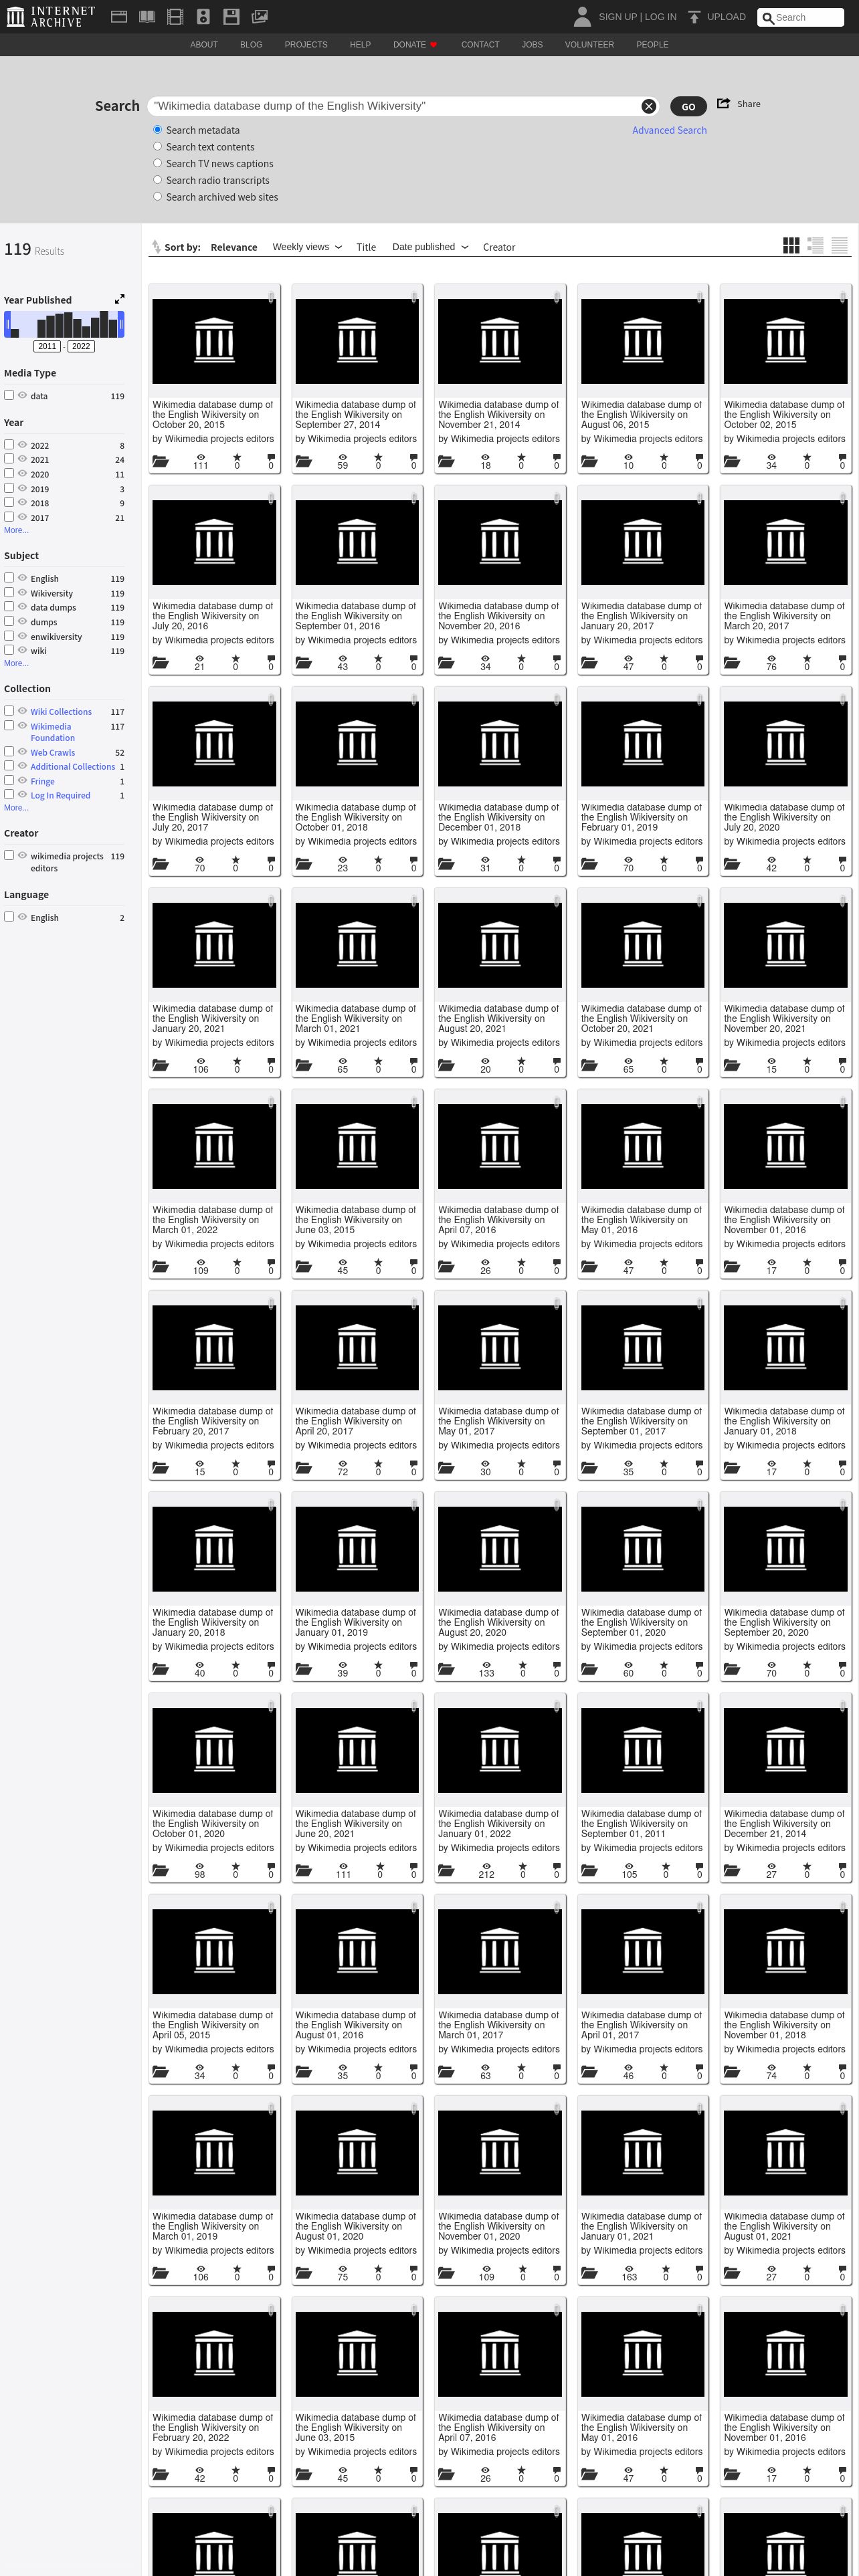Image resolution: width=859 pixels, height=2576 pixels.
Task: Open the Images icon in top bar
Action: (x=259, y=16)
